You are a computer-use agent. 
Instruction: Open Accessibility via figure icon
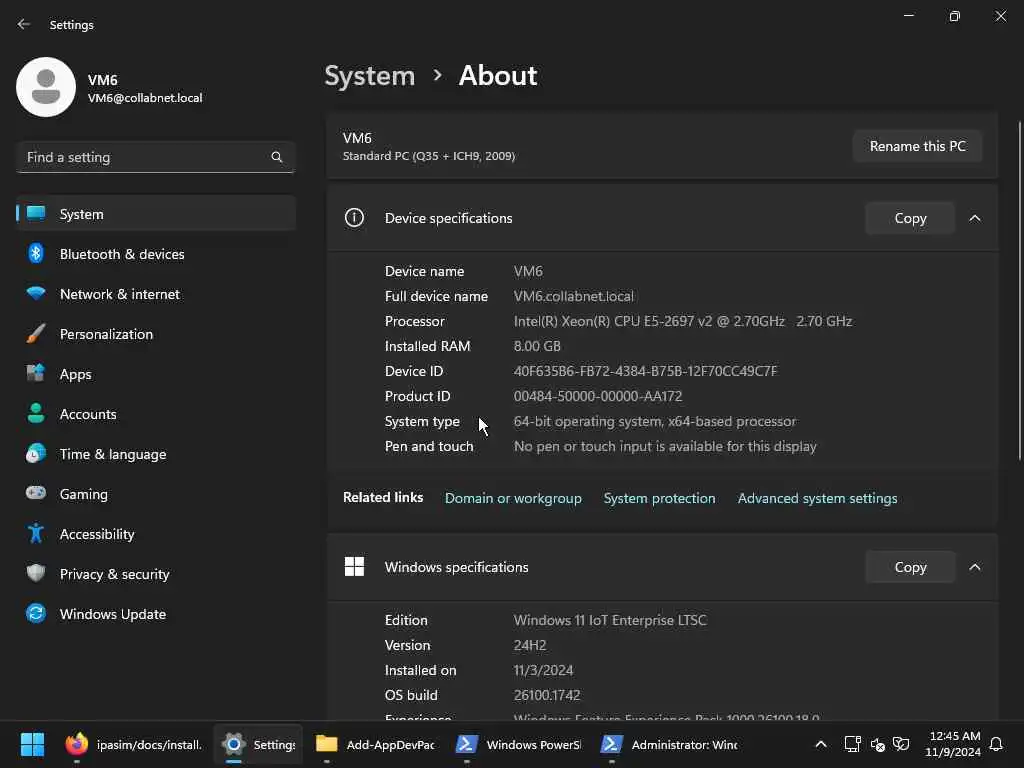[36, 534]
